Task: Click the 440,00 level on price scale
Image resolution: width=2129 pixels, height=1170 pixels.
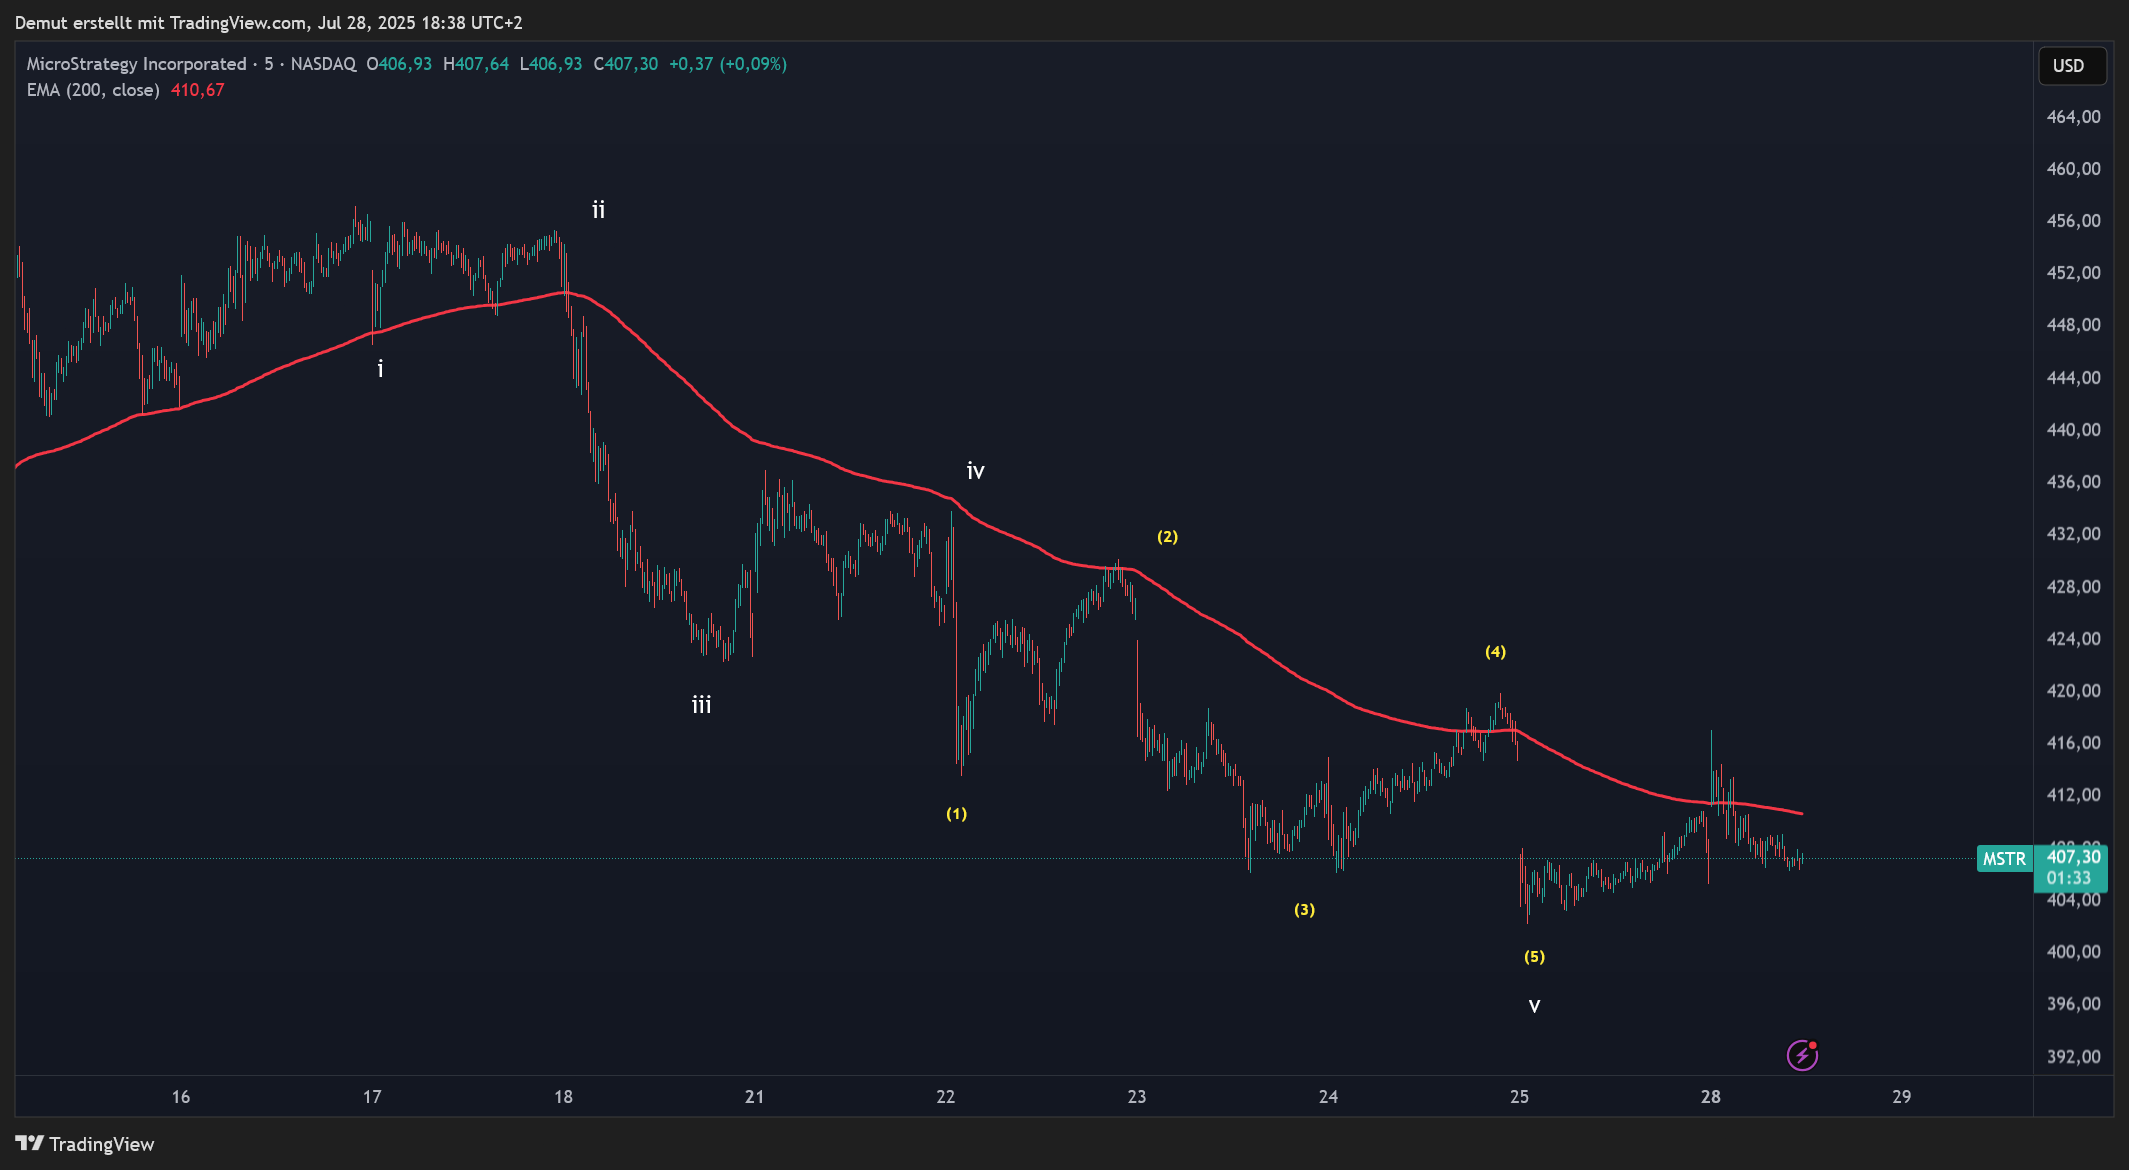Action: tap(2072, 430)
